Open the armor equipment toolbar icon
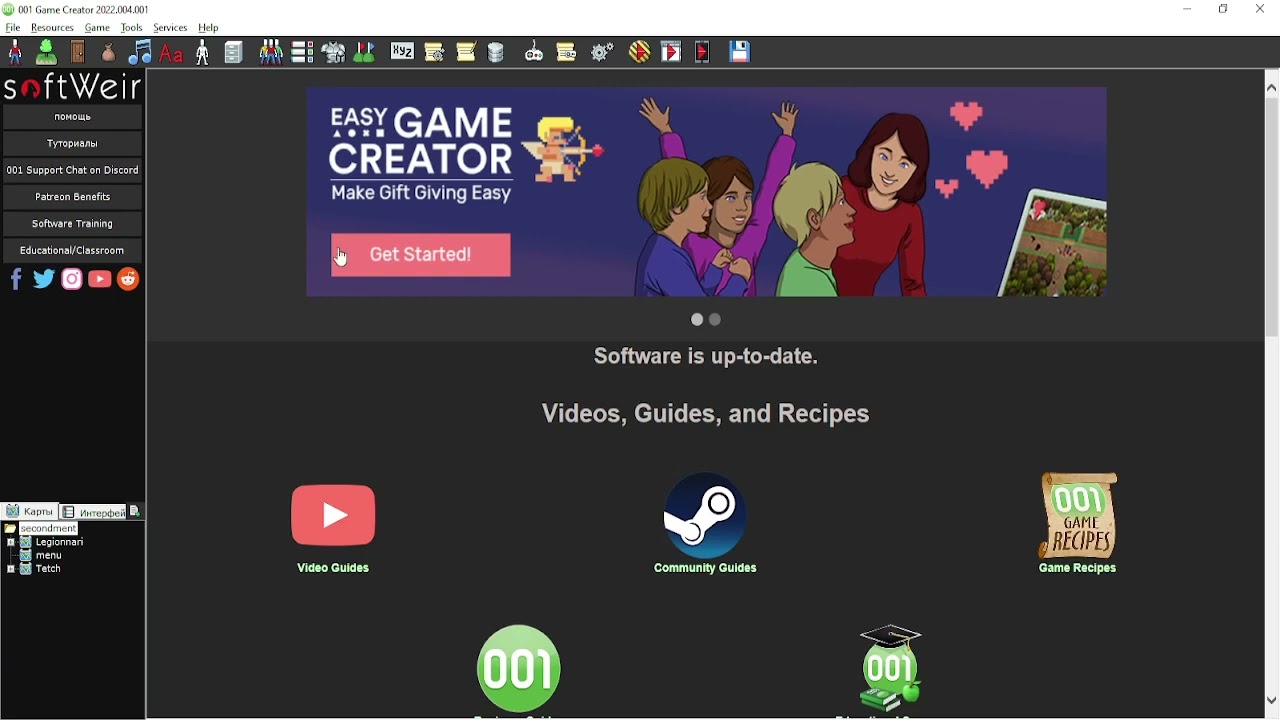Image resolution: width=1280 pixels, height=720 pixels. pyautogui.click(x=334, y=52)
